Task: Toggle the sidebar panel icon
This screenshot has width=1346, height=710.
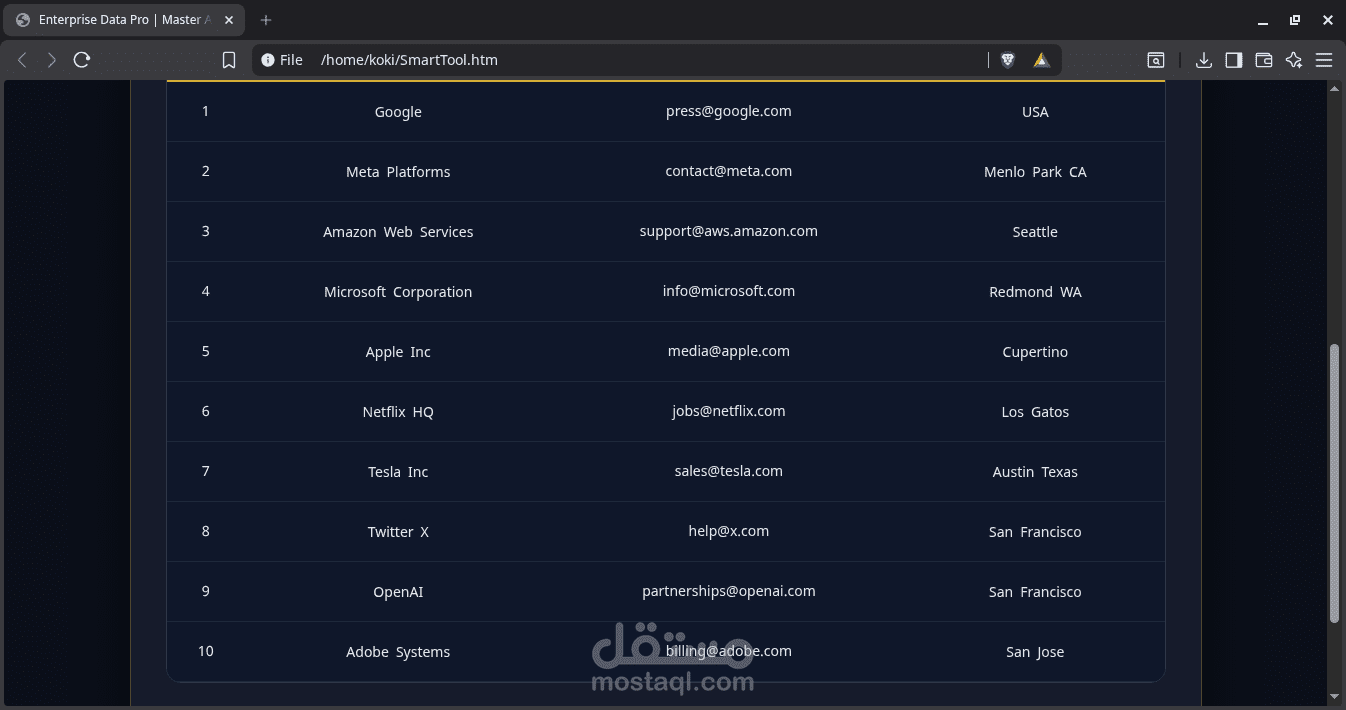Action: [1234, 60]
